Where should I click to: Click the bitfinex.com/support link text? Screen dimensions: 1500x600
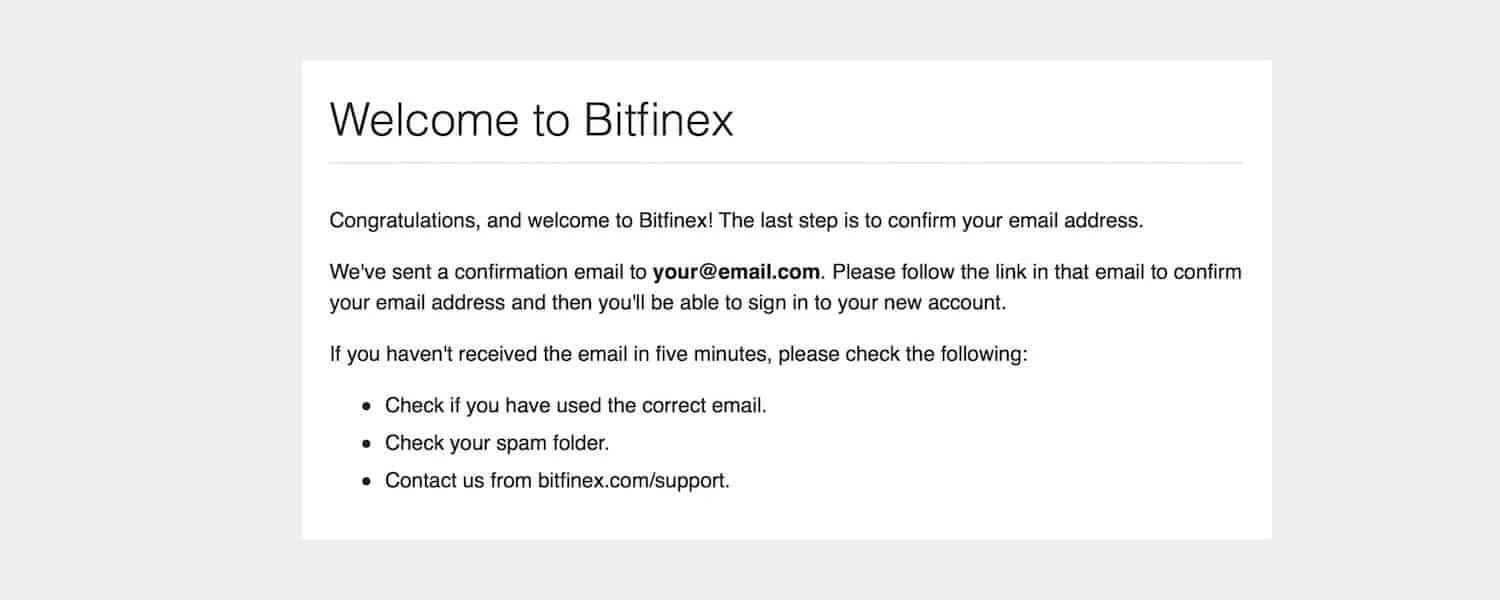click(x=633, y=480)
